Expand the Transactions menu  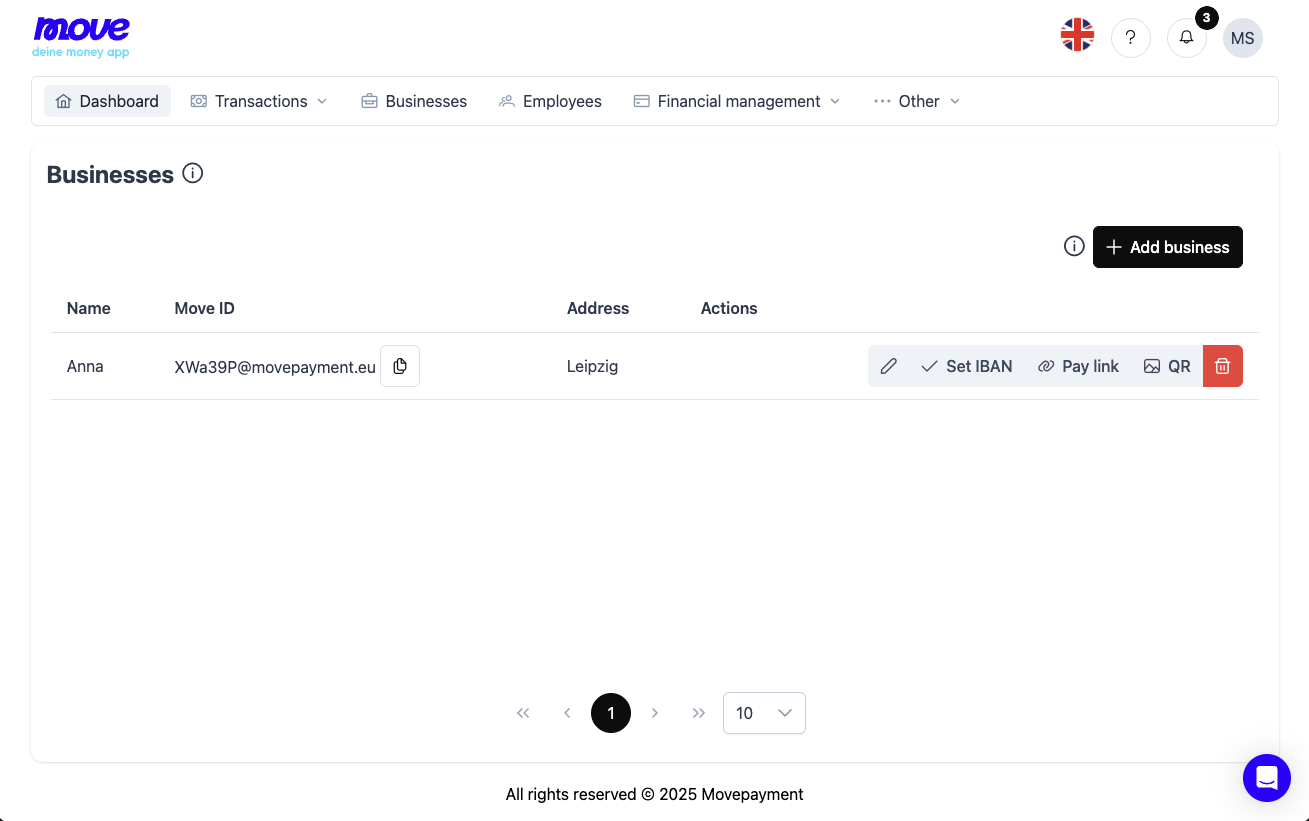pos(259,101)
